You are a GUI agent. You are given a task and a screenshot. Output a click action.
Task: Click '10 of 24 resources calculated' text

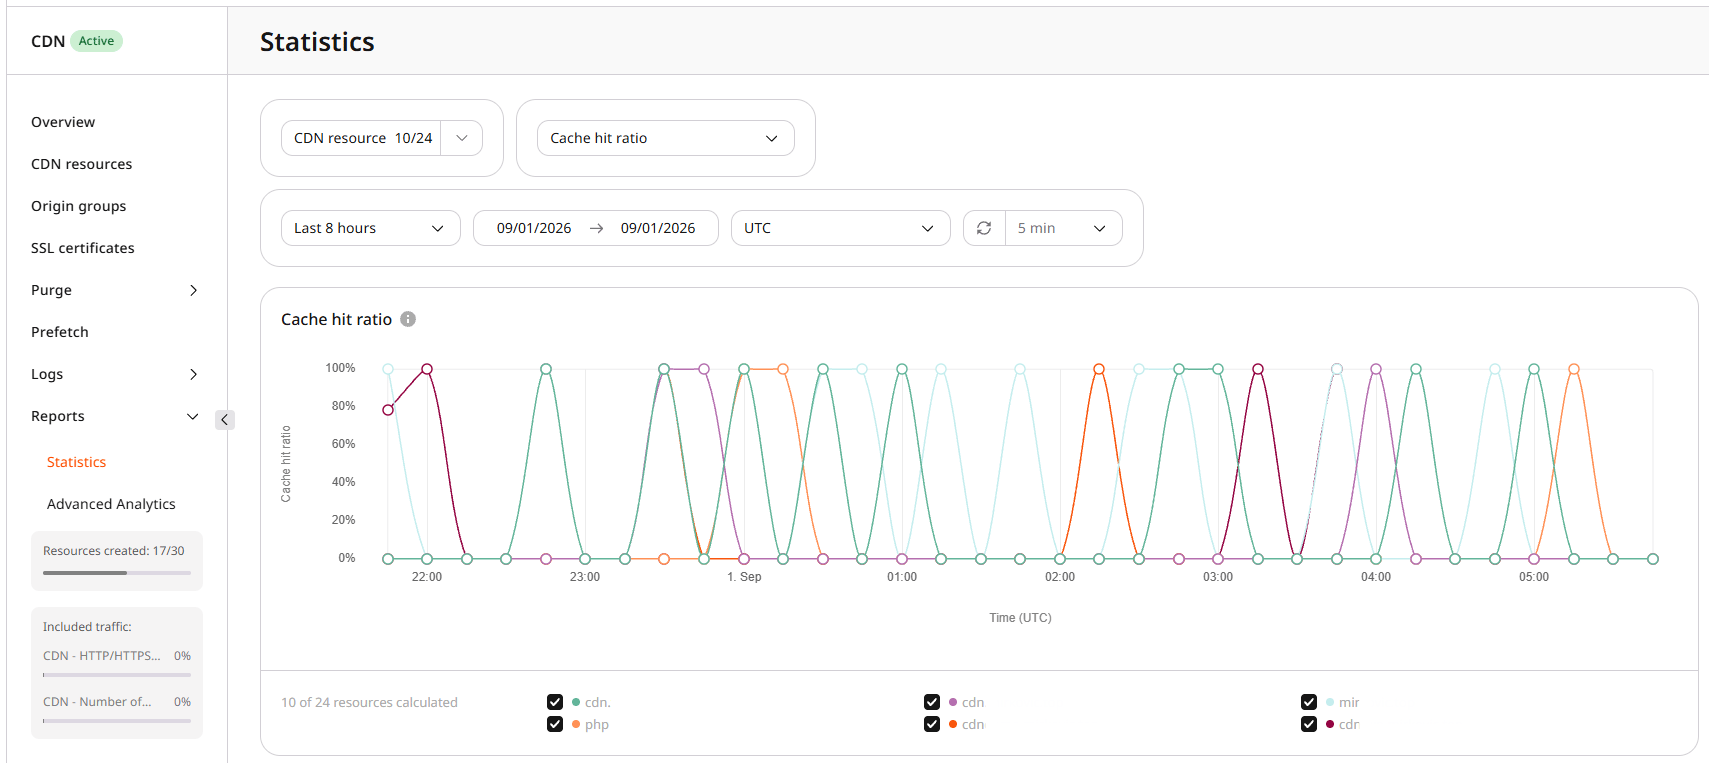pyautogui.click(x=369, y=702)
